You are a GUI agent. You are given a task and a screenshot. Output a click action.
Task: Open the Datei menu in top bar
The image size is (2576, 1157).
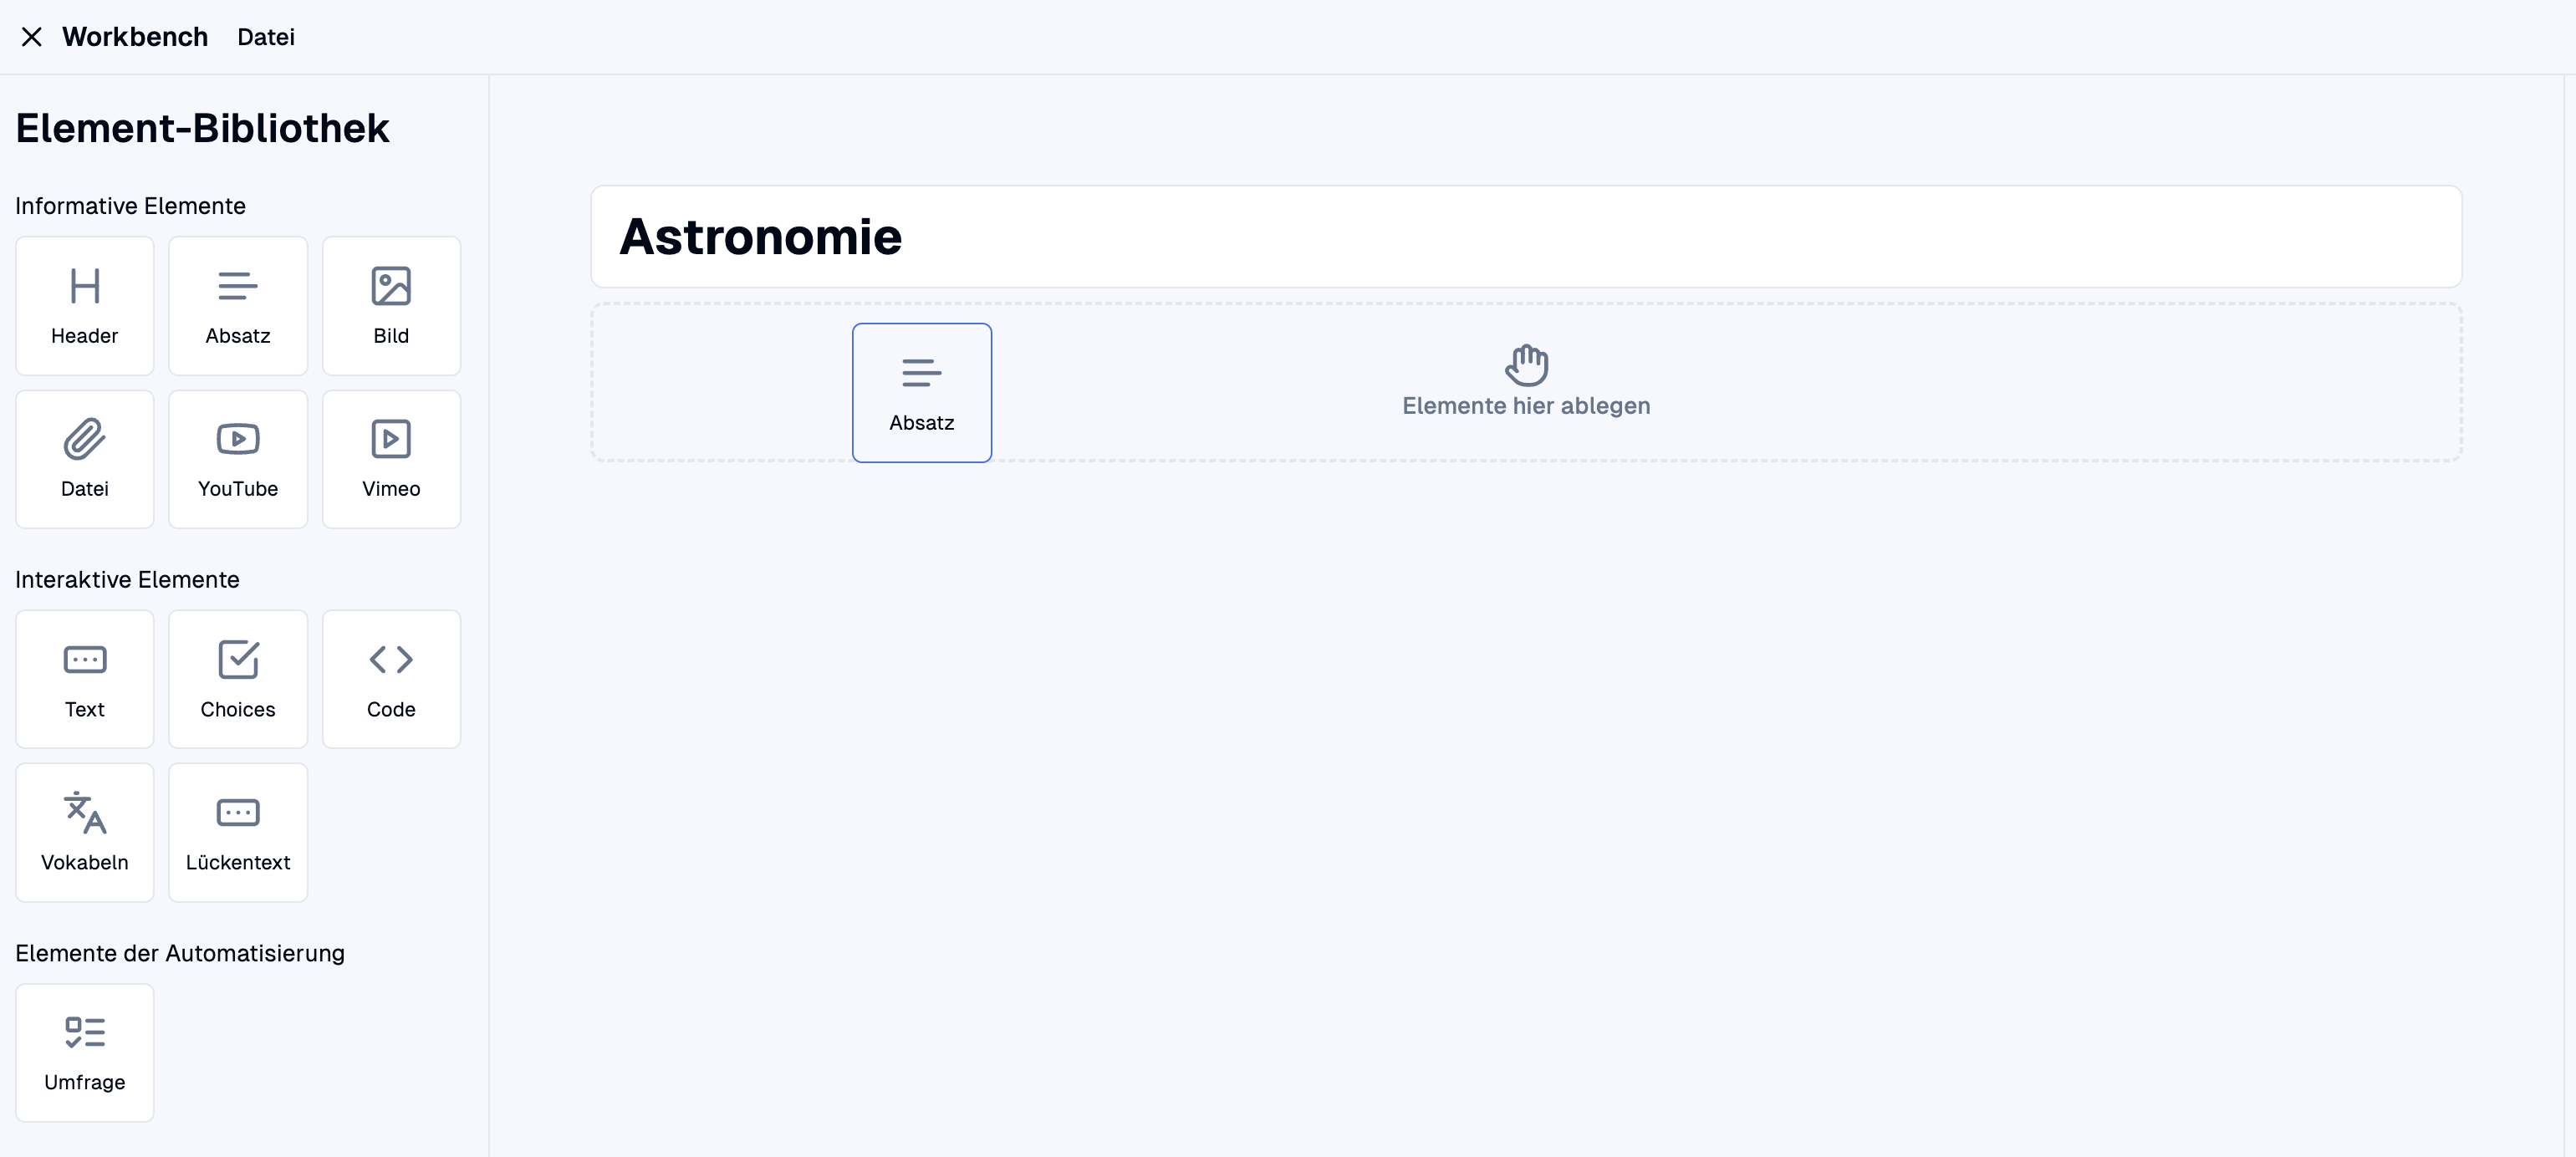pos(266,37)
